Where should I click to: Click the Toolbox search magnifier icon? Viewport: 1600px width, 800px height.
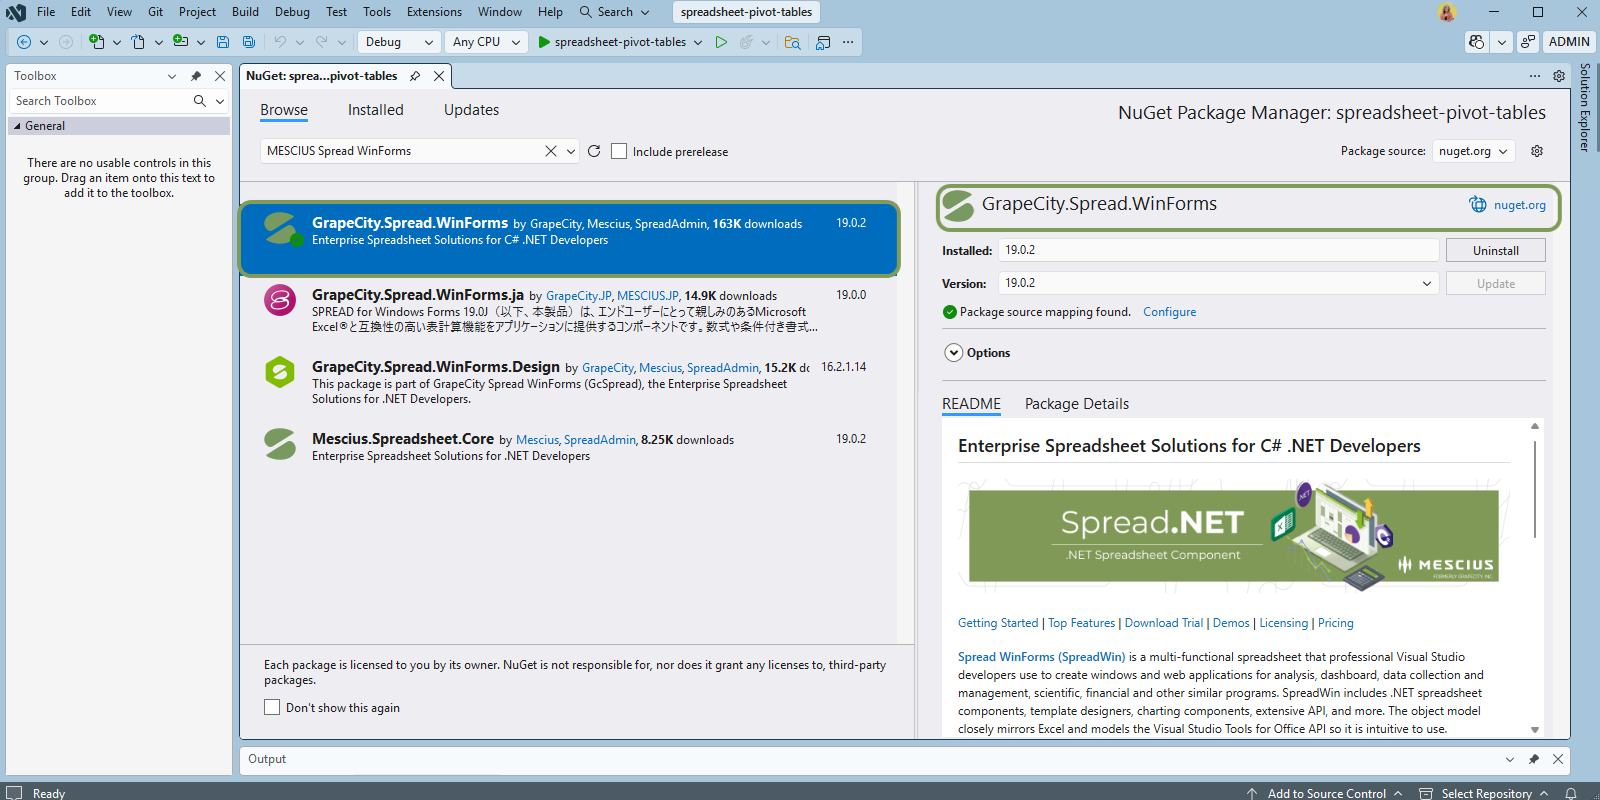tap(200, 101)
